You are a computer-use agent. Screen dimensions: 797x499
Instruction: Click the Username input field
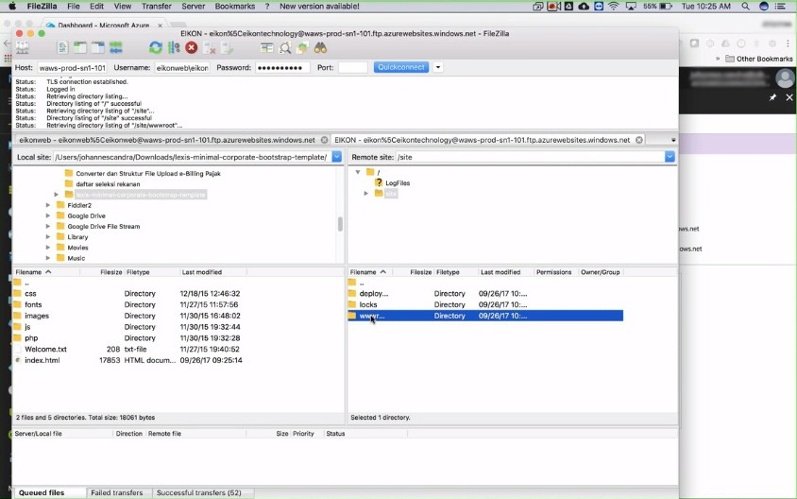point(182,68)
